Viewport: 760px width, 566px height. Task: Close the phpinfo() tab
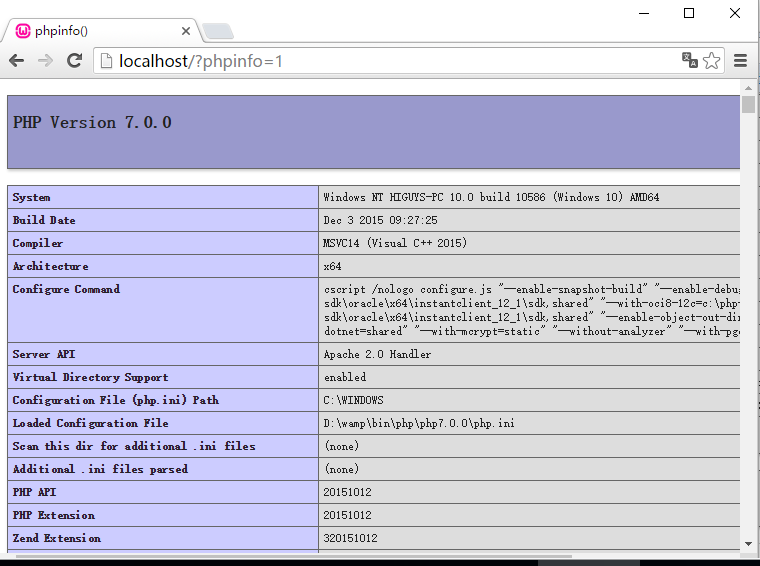[x=186, y=31]
